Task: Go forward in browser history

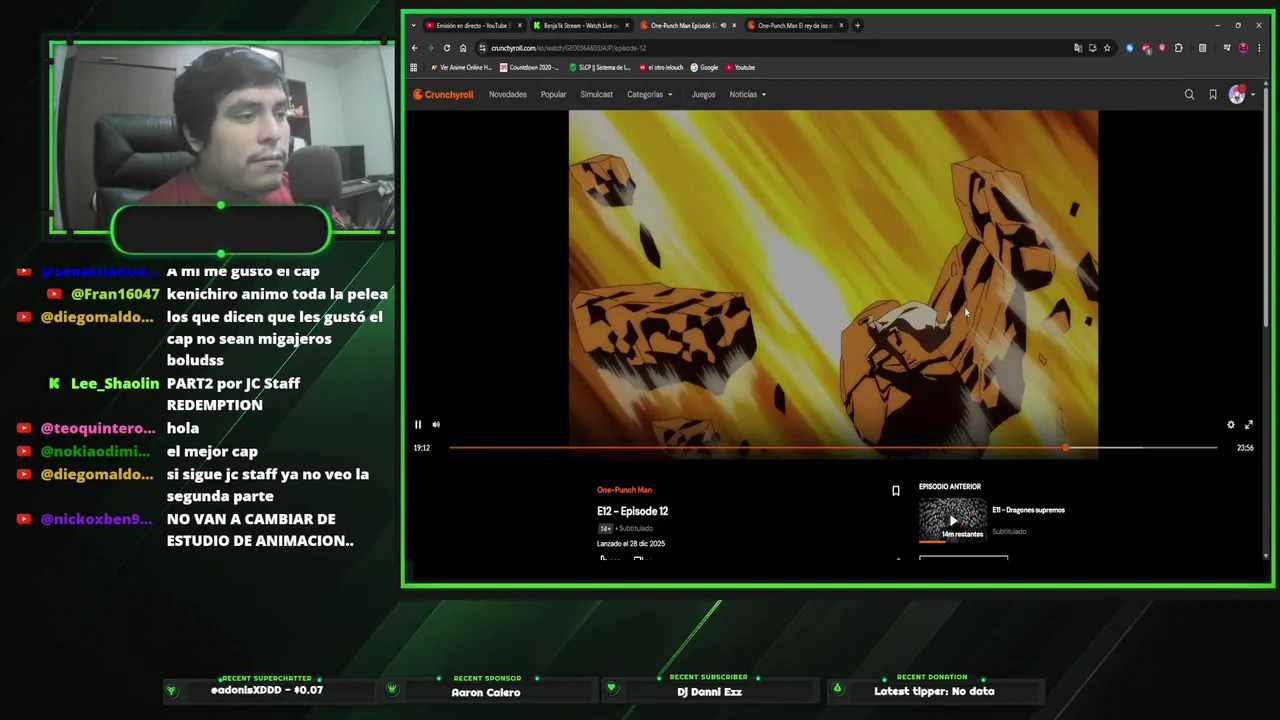Action: 431,48
